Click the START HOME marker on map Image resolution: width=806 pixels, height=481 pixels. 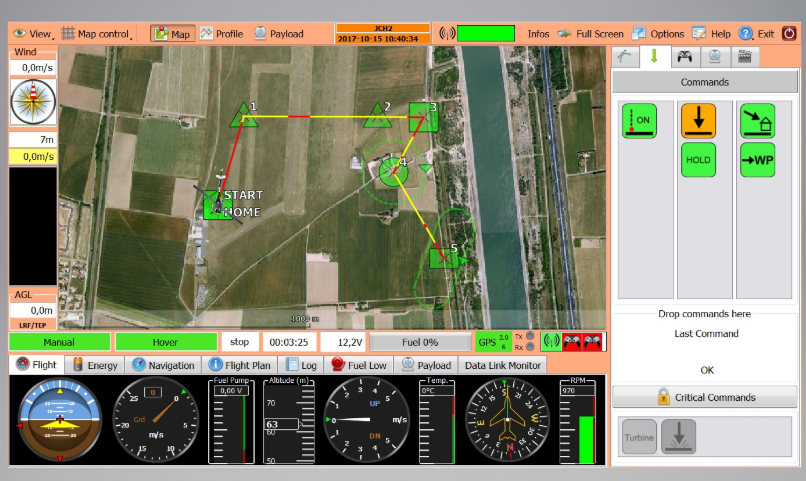218,205
